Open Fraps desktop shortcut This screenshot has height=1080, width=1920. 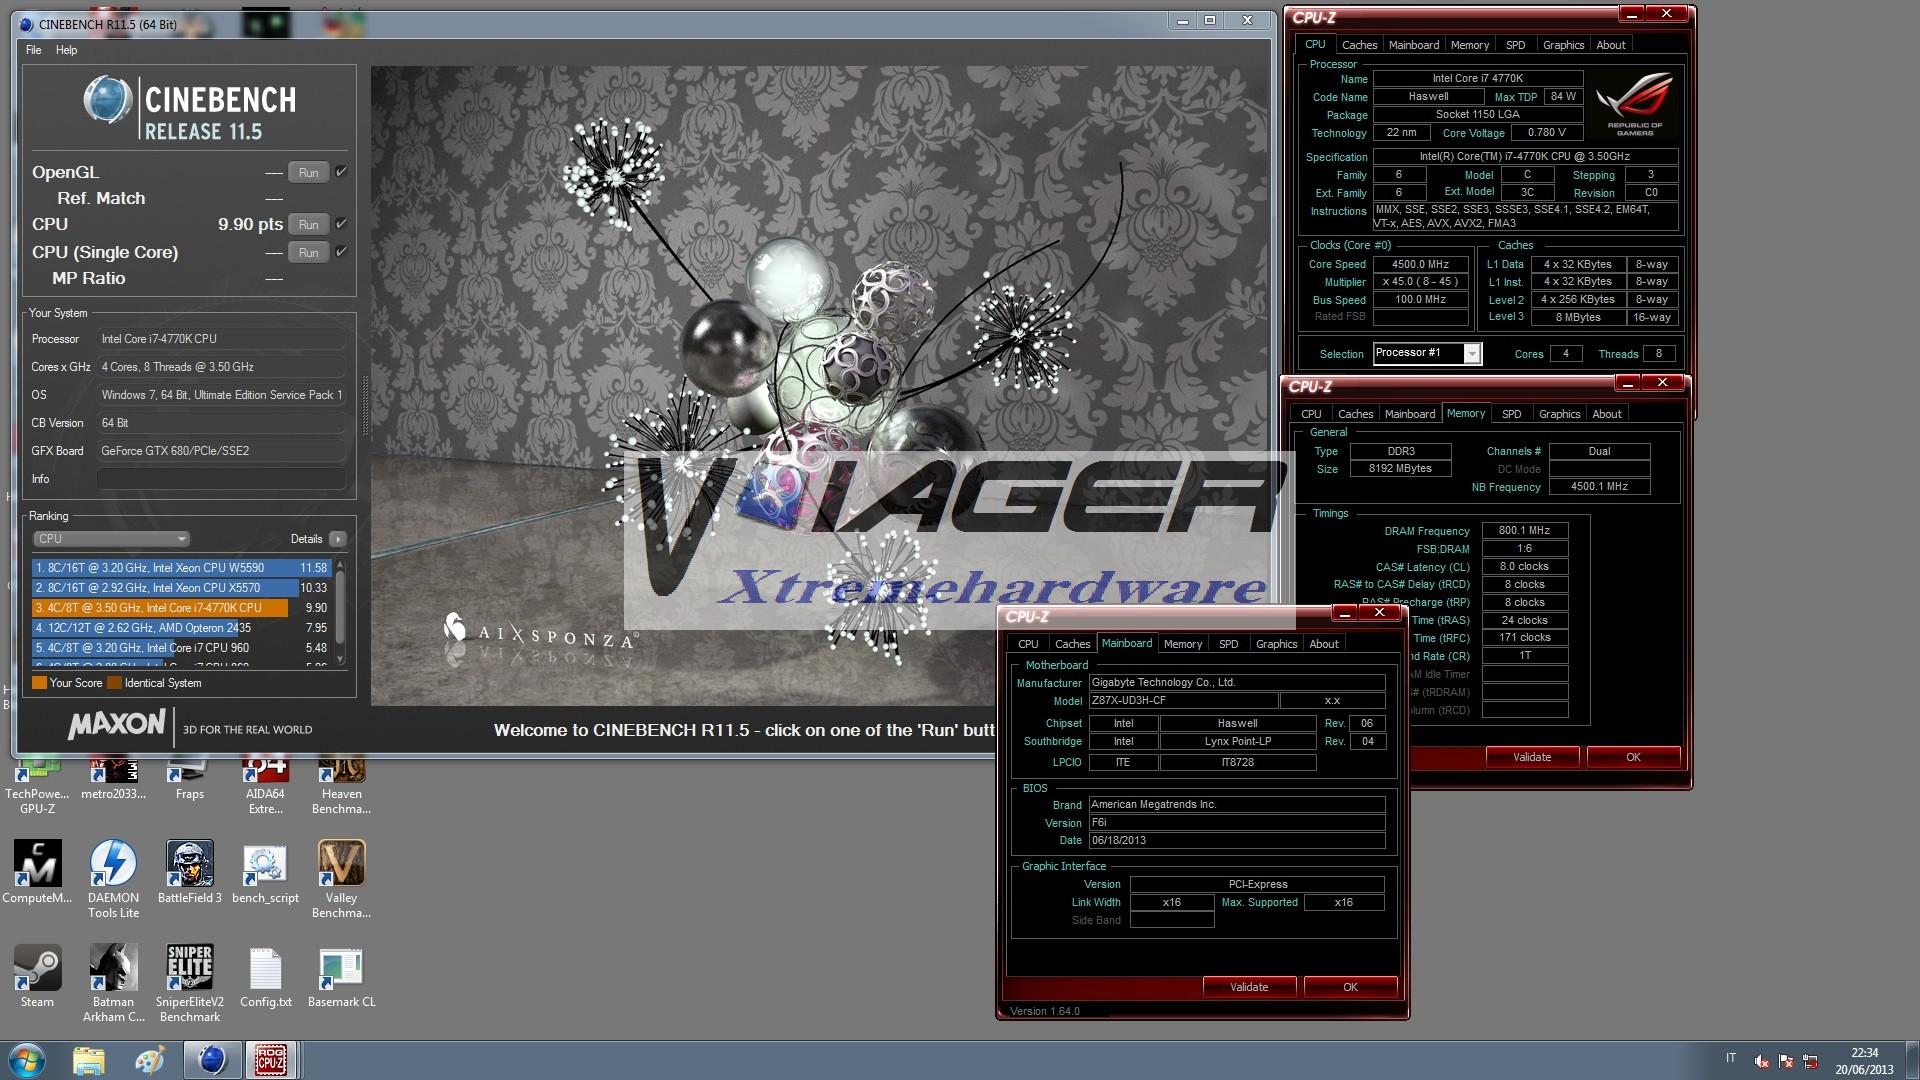189,774
